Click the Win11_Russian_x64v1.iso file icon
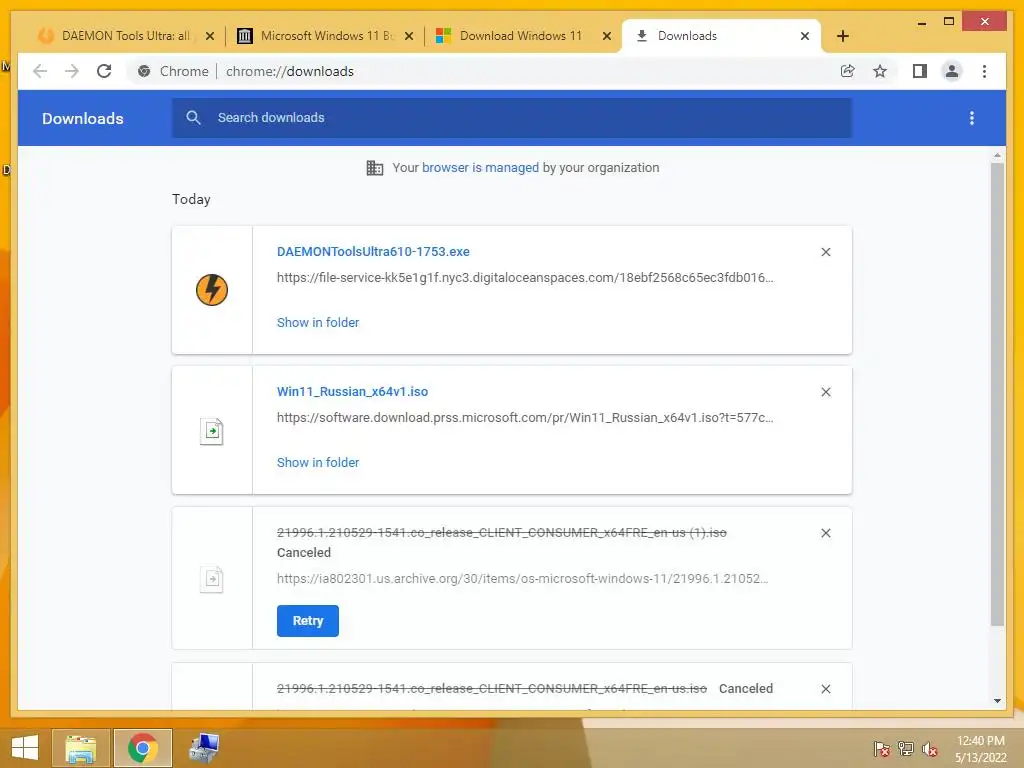This screenshot has height=768, width=1024. tap(212, 431)
